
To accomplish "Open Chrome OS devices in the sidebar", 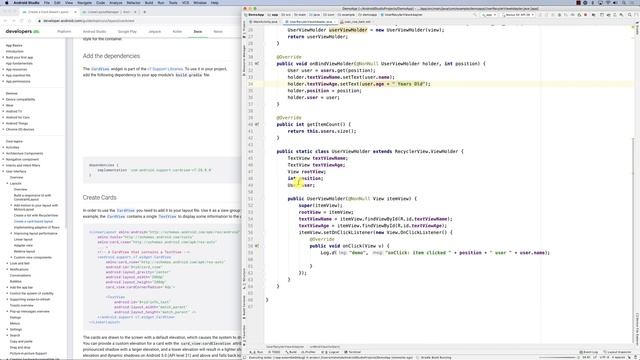I will [x=20, y=129].
